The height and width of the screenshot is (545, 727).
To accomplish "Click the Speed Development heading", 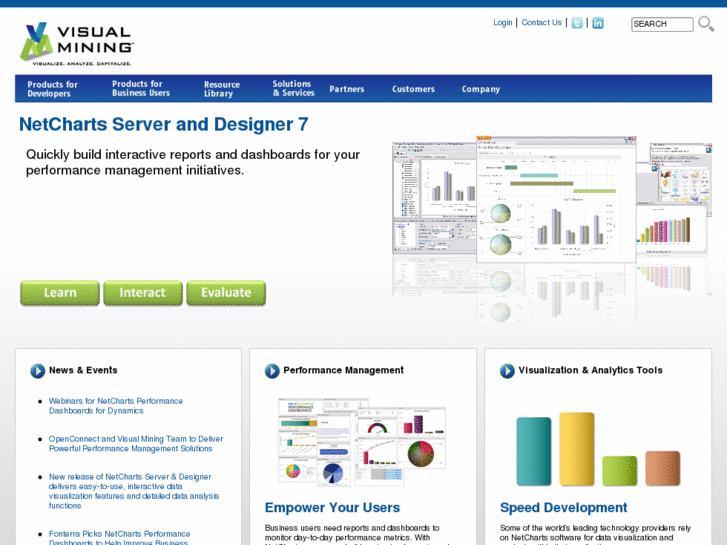I will click(x=563, y=507).
